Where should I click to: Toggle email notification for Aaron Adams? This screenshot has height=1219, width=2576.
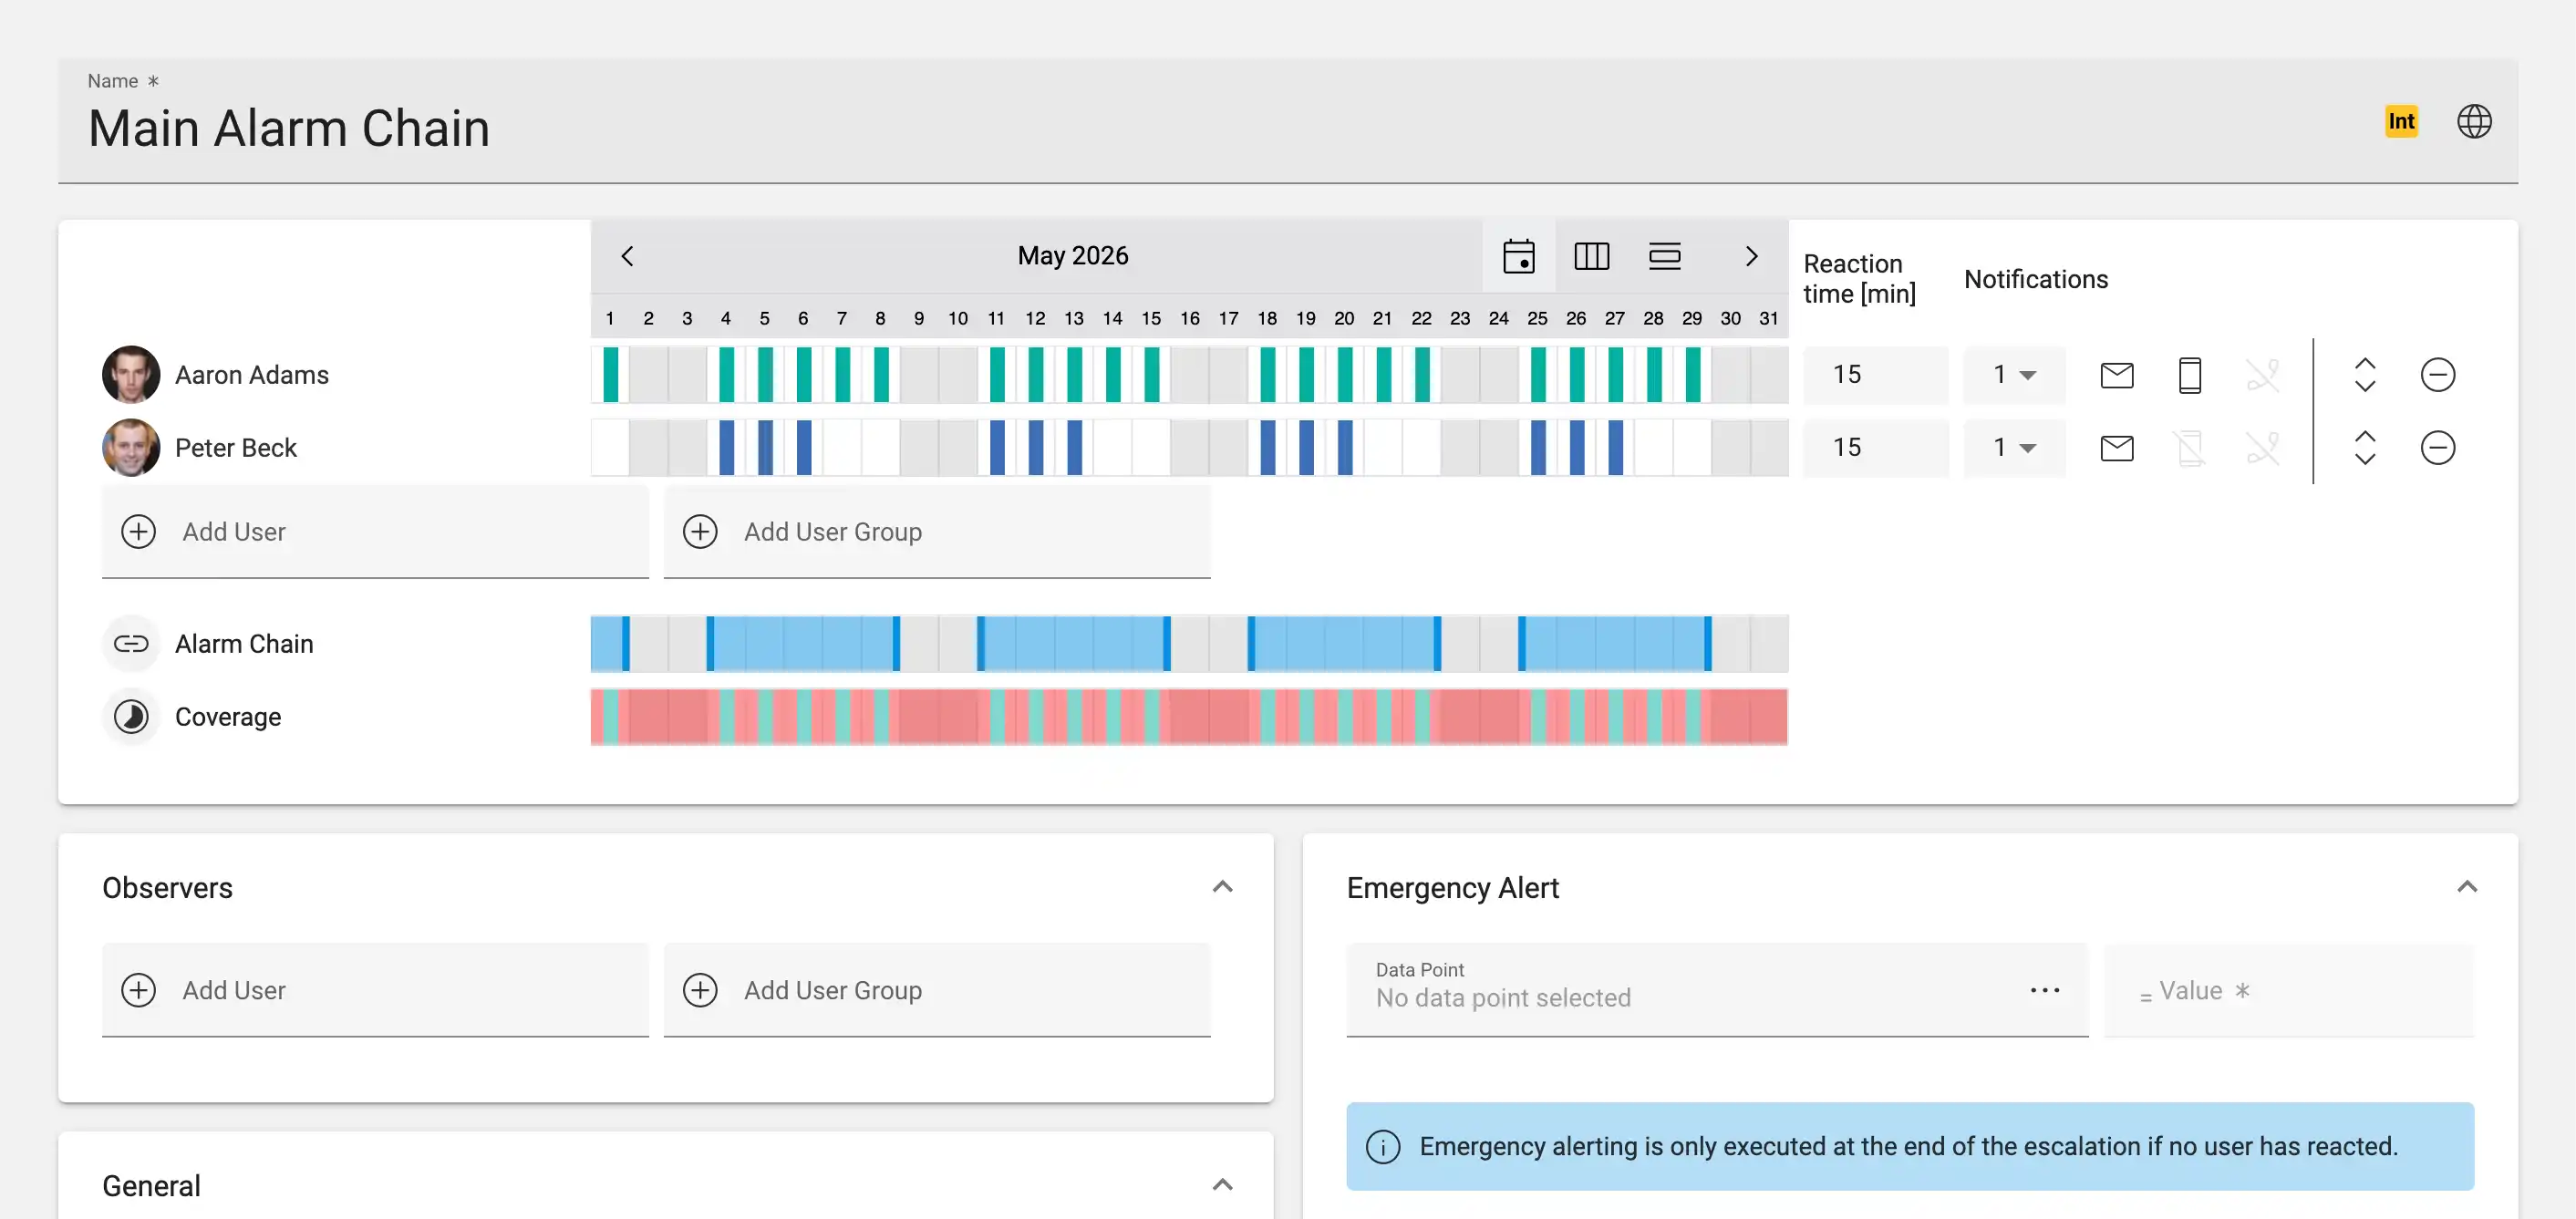(x=2116, y=375)
